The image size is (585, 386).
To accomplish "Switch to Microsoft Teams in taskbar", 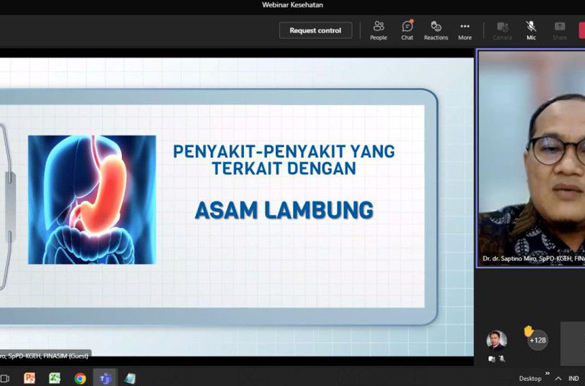I will (x=105, y=378).
